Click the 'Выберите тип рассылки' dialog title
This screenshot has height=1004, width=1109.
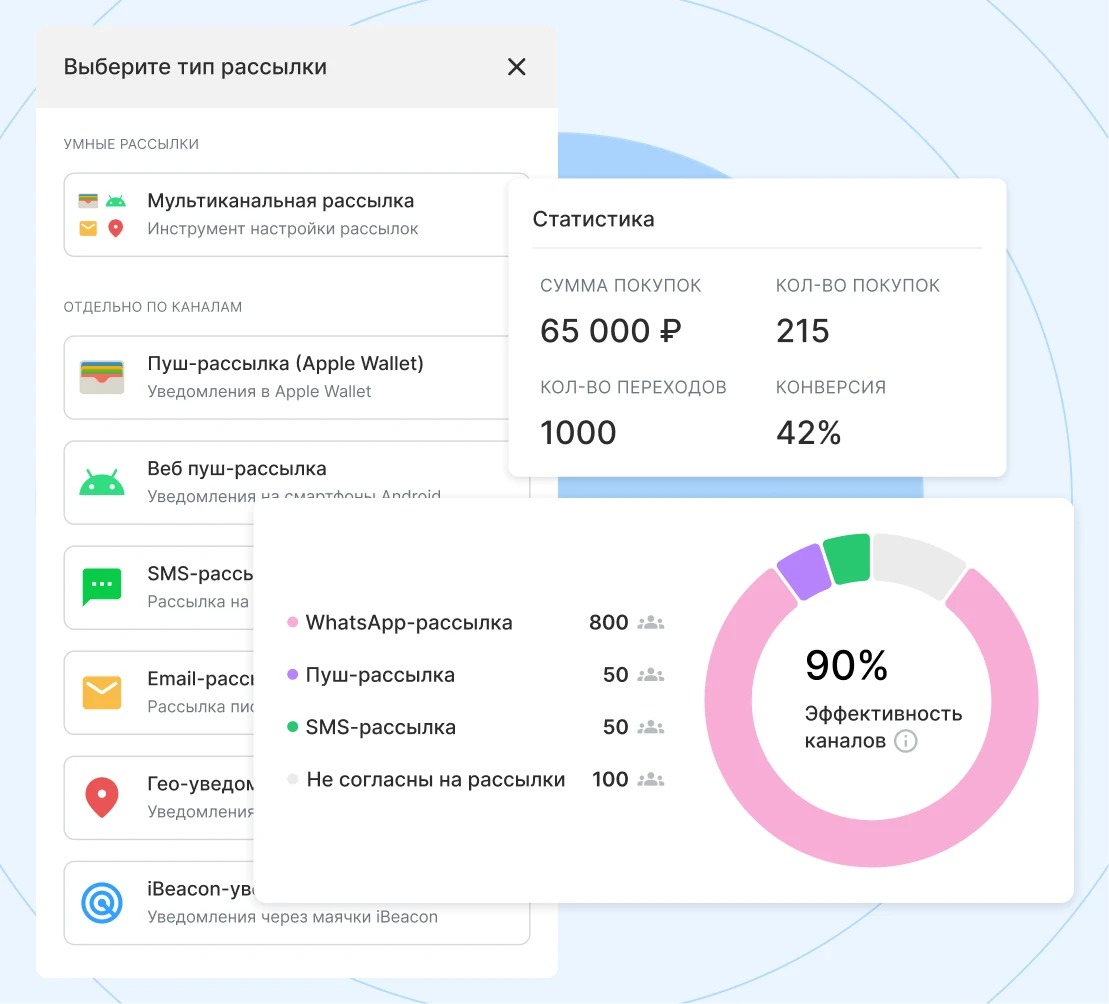pyautogui.click(x=195, y=67)
